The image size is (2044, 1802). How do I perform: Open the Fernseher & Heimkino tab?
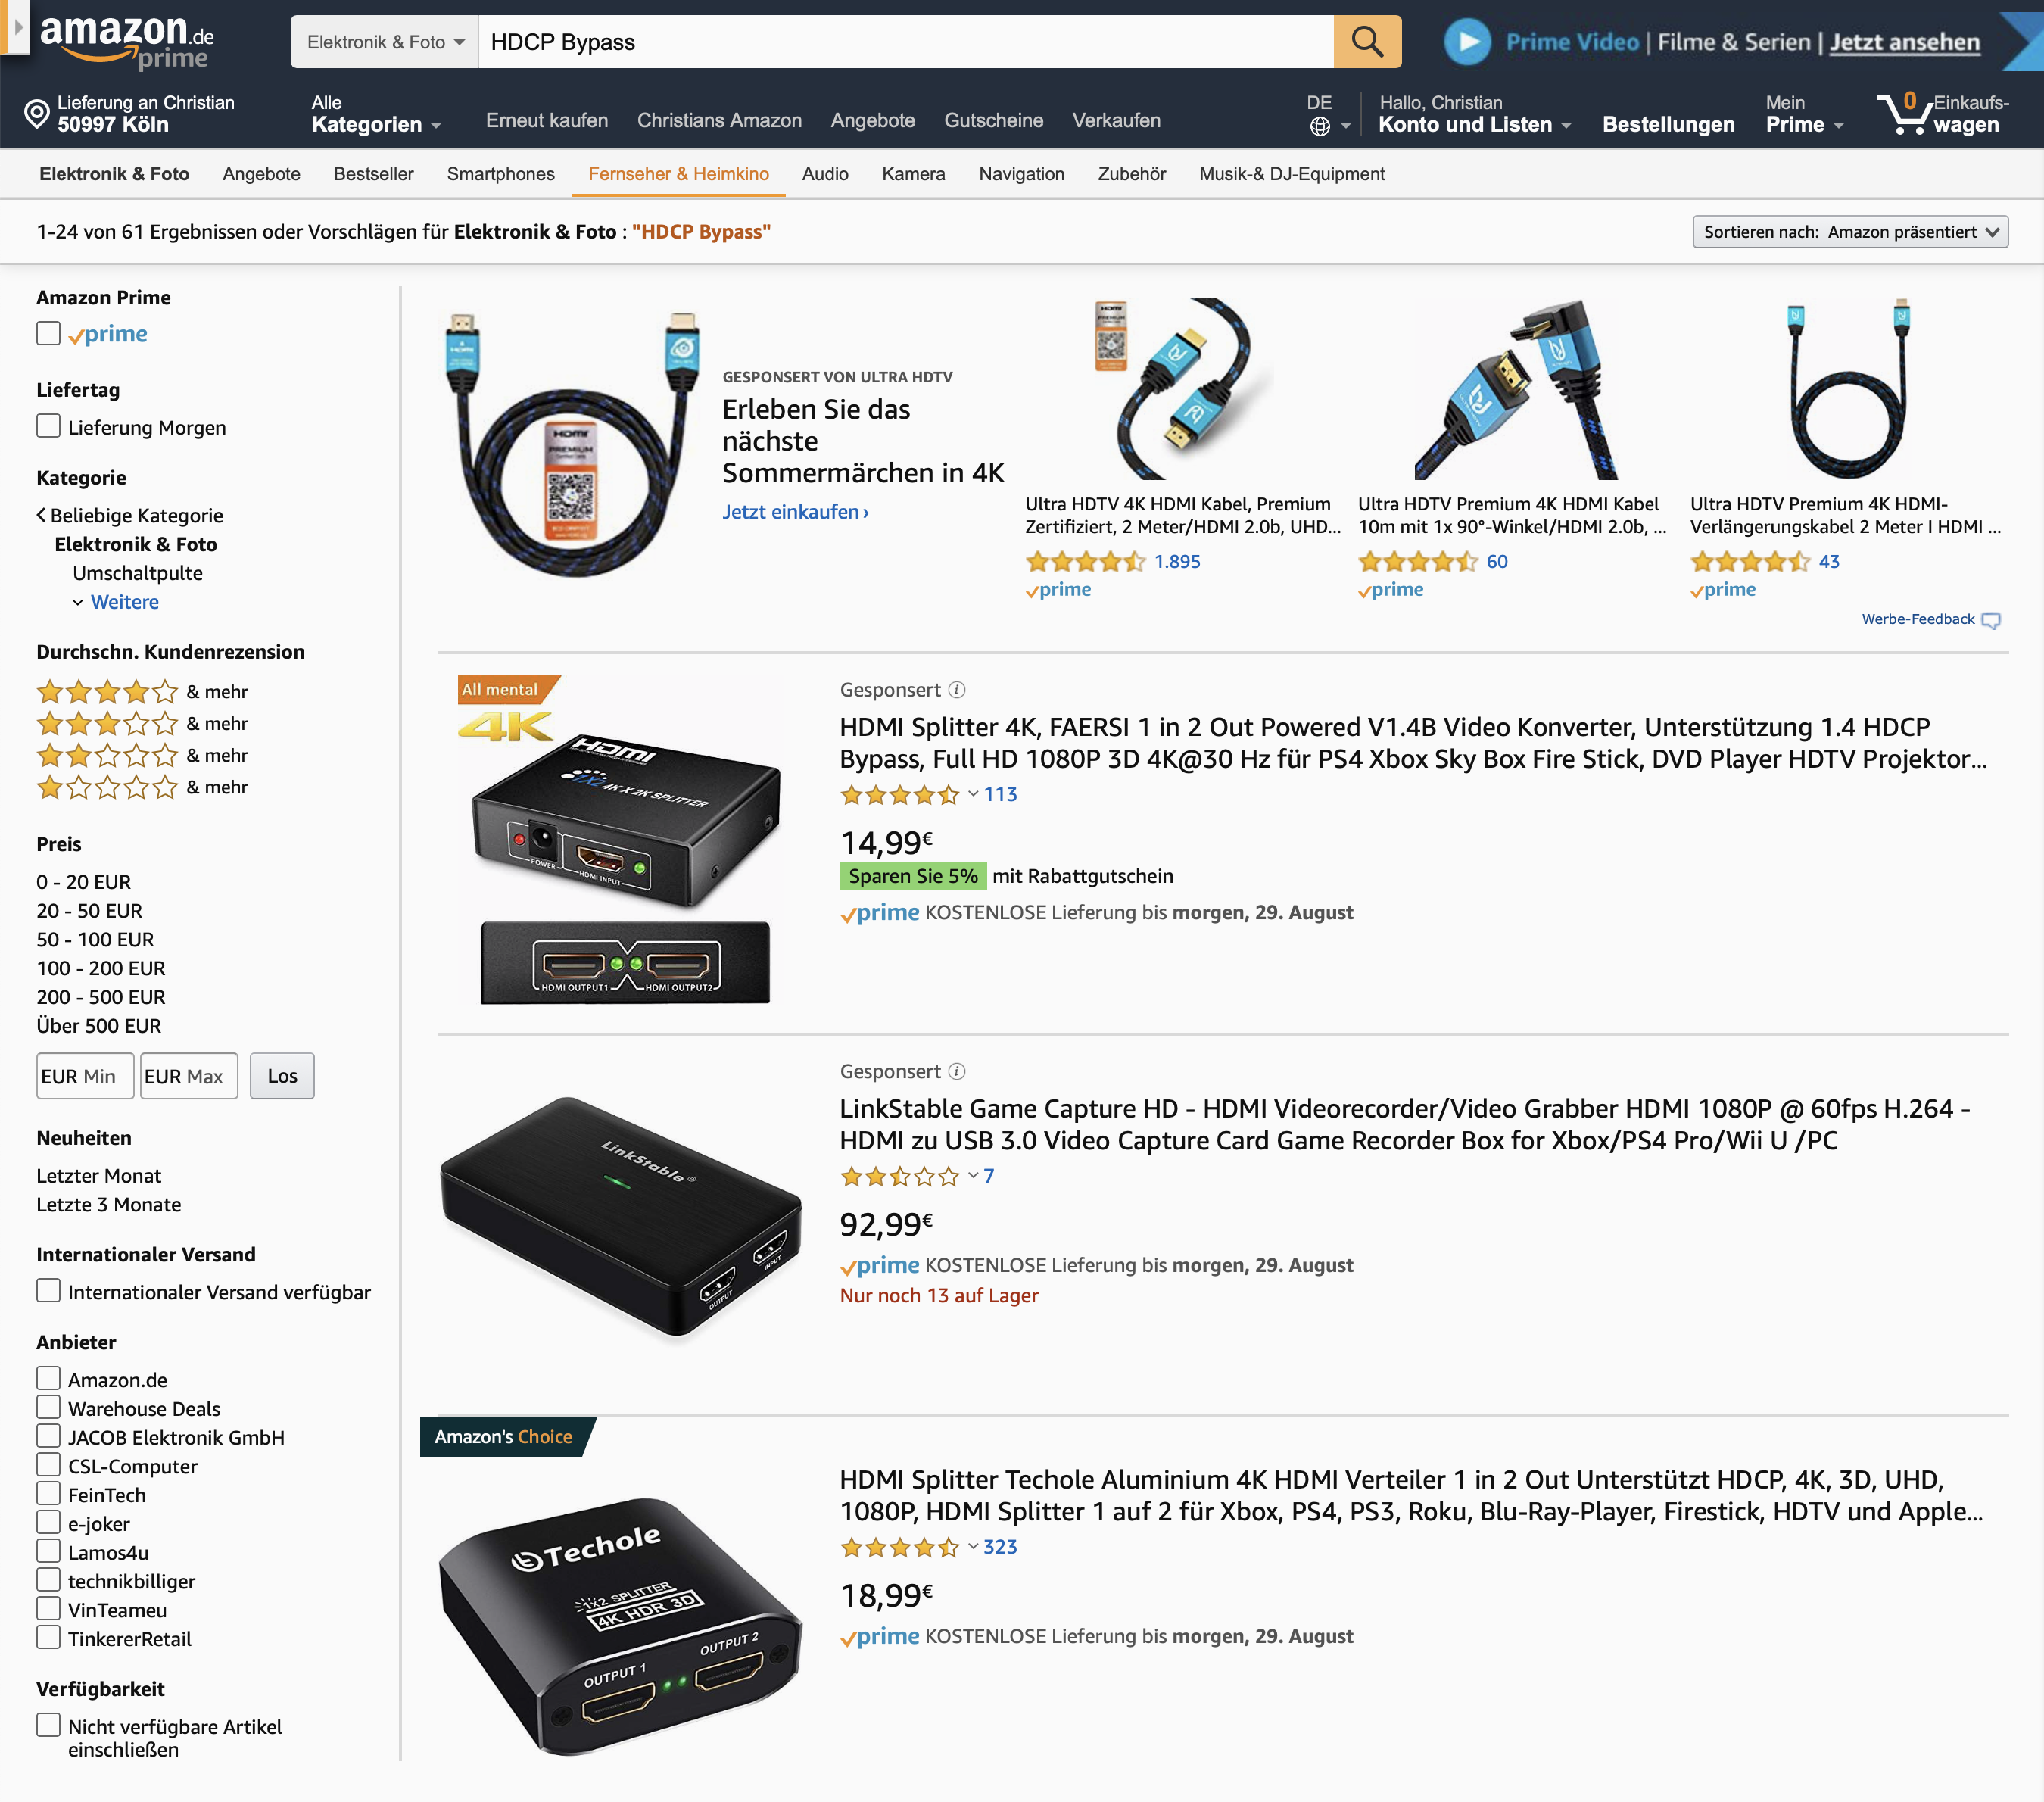[678, 174]
